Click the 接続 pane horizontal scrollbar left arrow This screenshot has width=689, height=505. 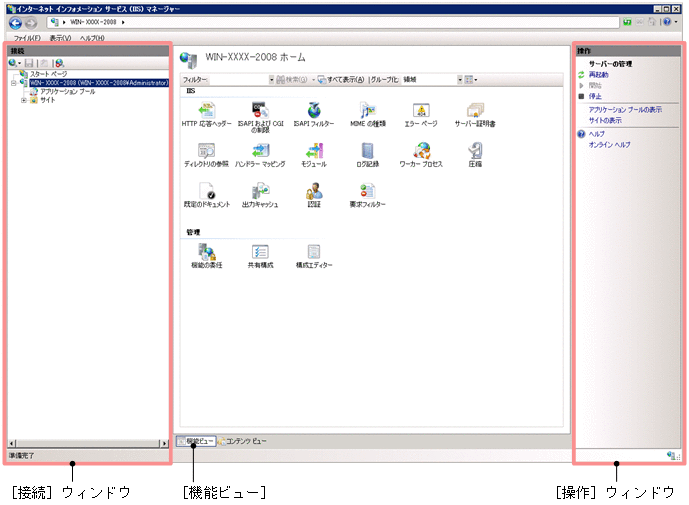pyautogui.click(x=12, y=443)
